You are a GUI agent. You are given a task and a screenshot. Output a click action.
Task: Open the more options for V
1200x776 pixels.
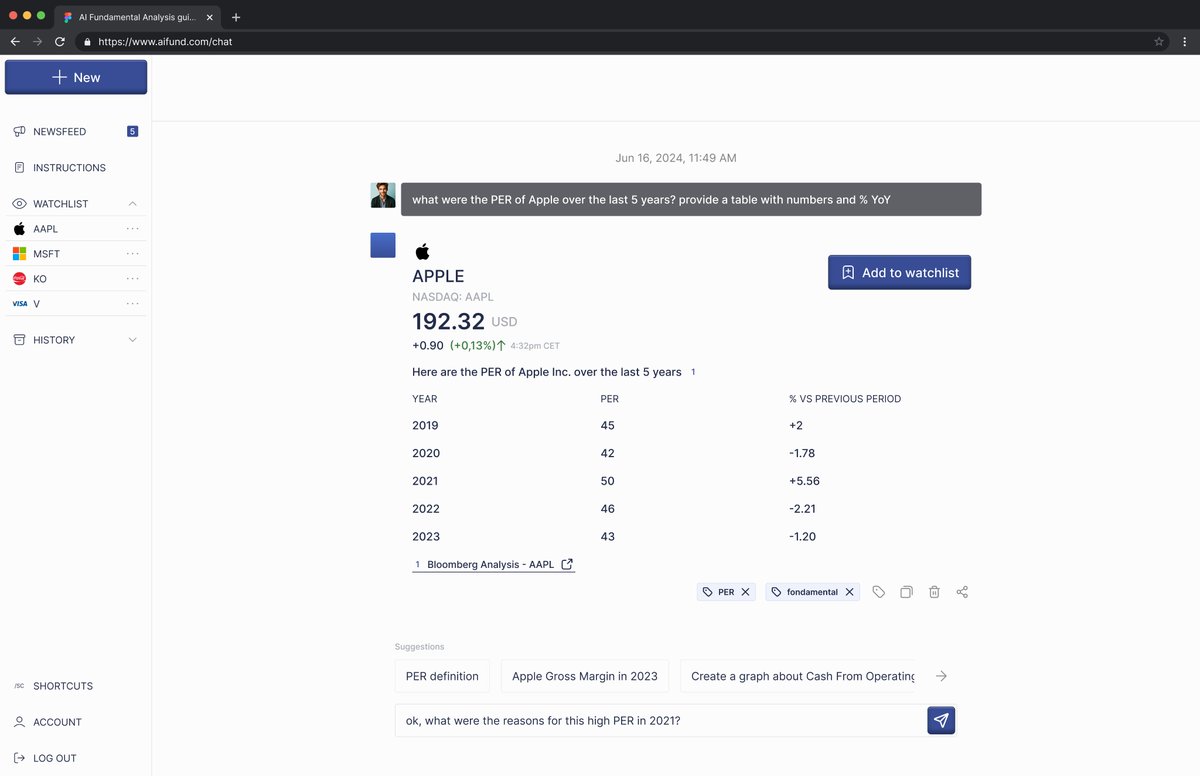pos(133,303)
